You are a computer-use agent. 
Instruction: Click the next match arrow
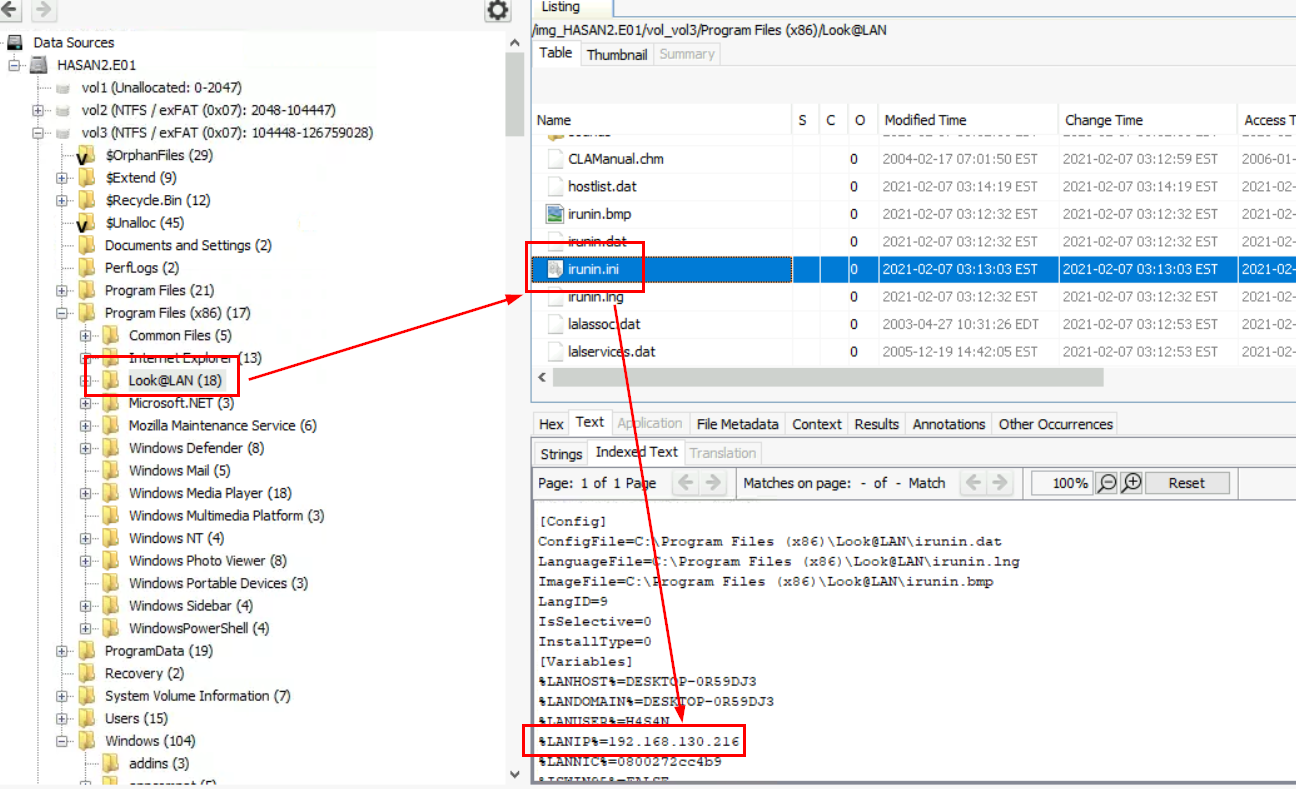(1001, 483)
